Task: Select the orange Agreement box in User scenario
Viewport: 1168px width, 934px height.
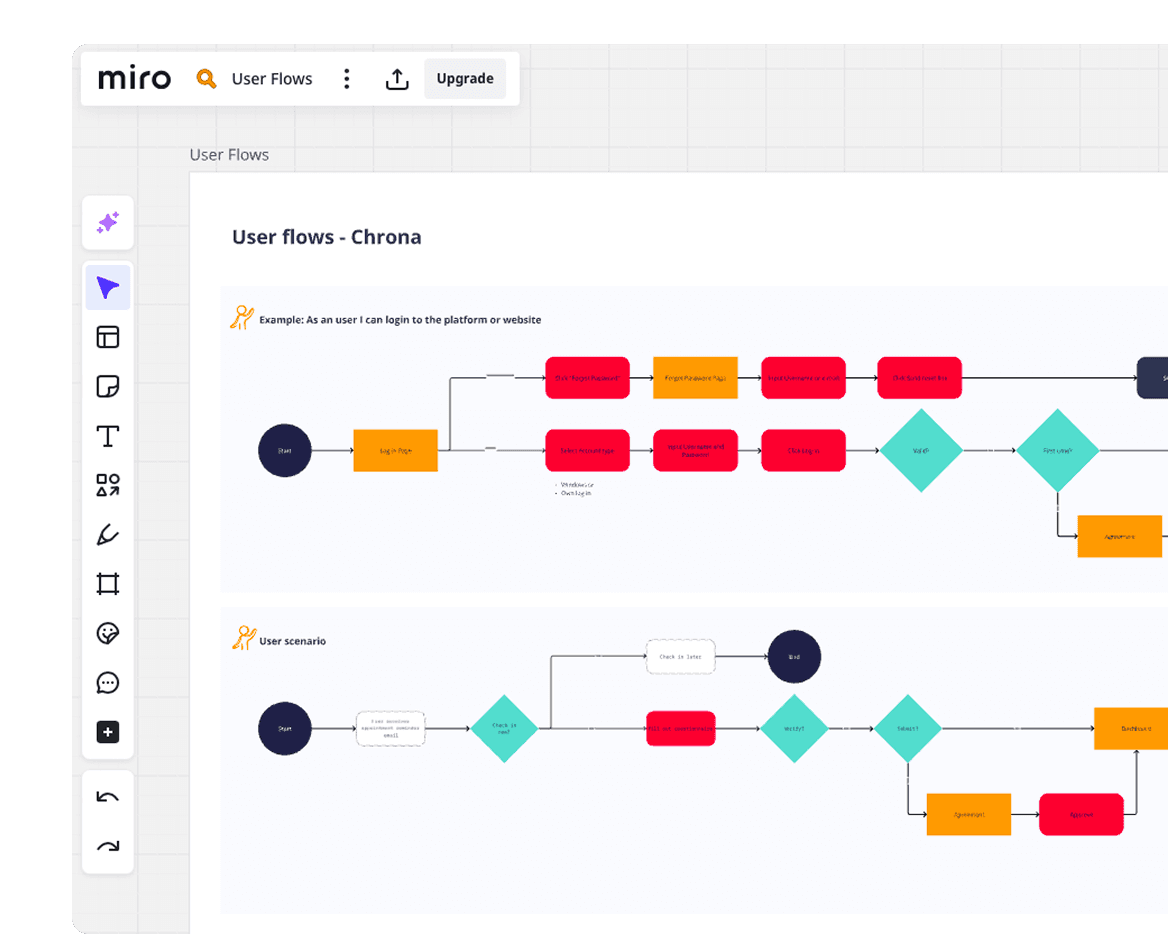Action: (x=969, y=814)
